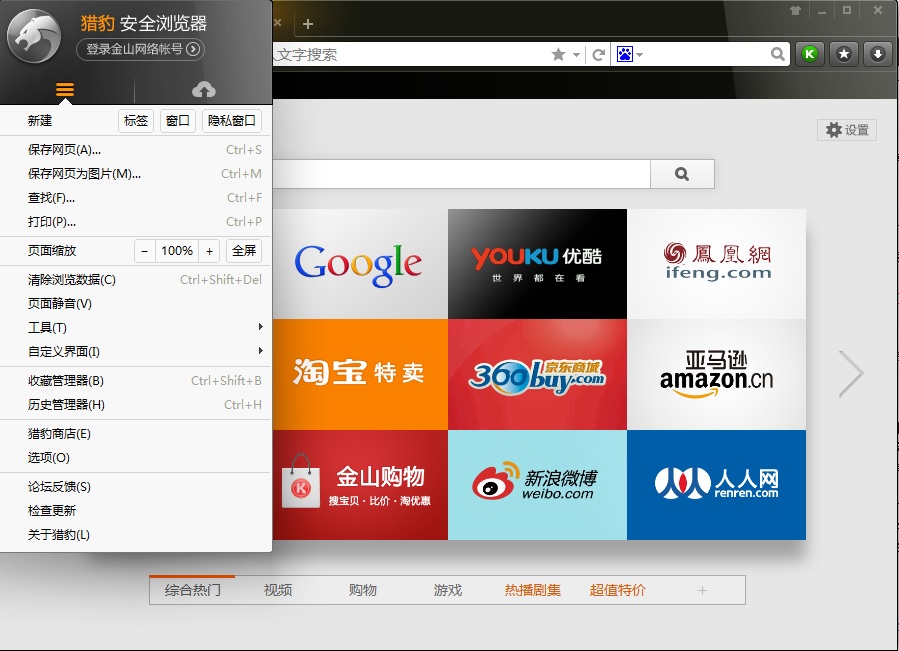
Task: Click the skin shirt icon in title bar
Action: click(x=795, y=11)
